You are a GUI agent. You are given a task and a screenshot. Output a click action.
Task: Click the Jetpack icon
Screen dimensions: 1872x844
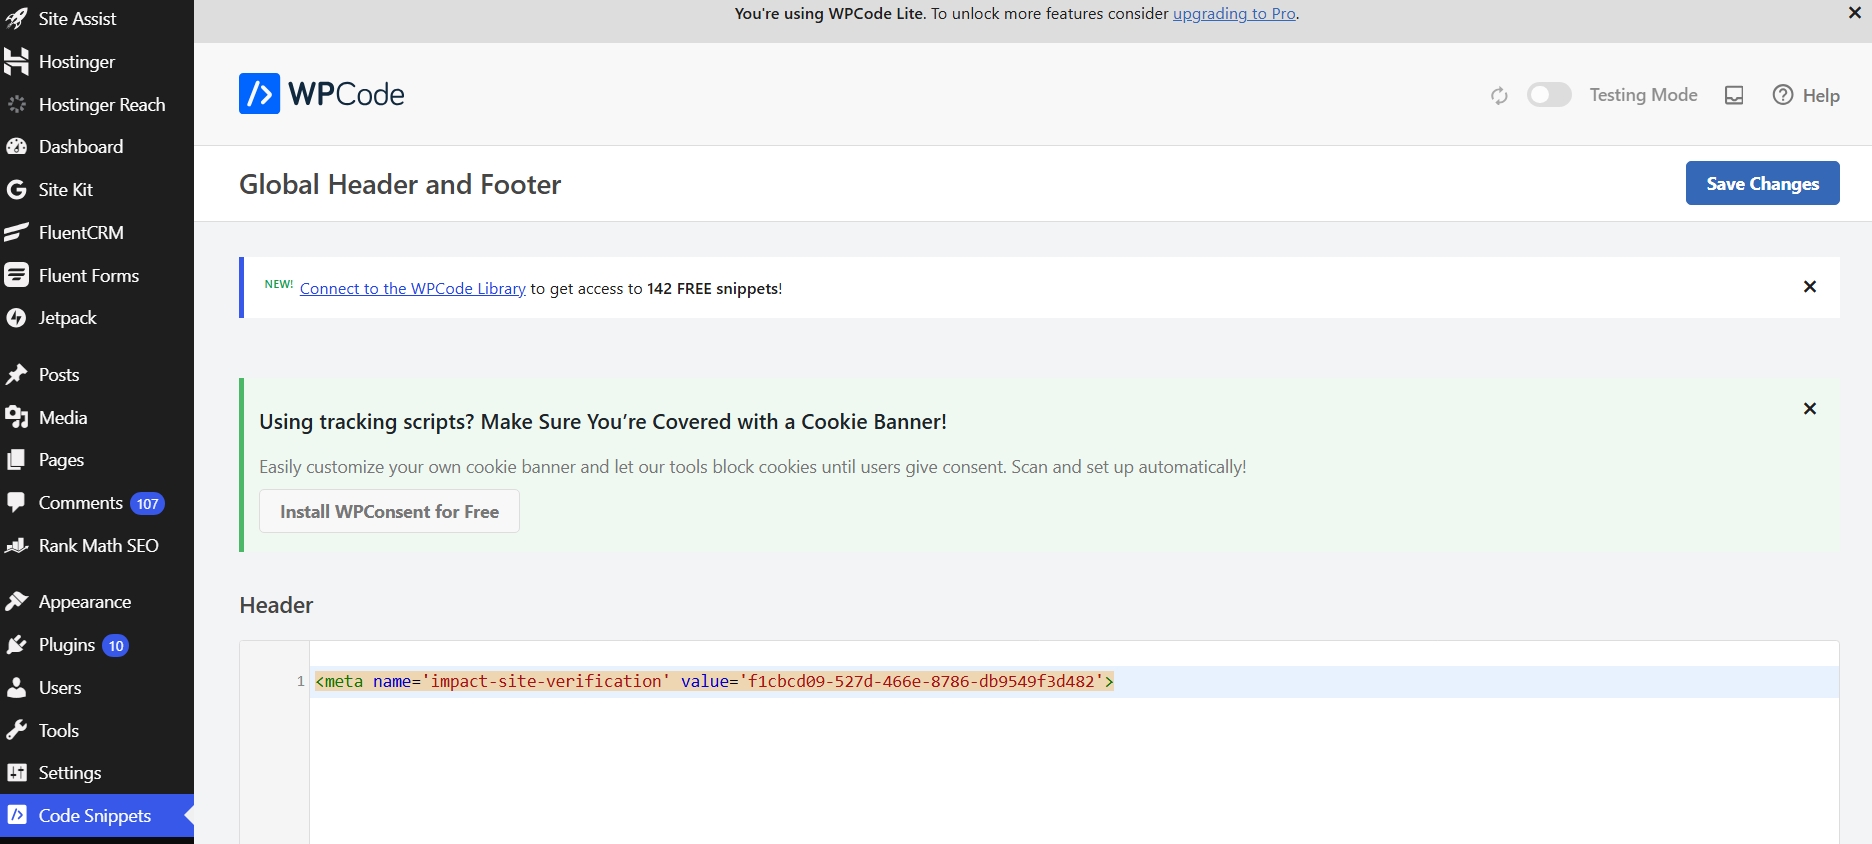[x=16, y=318]
